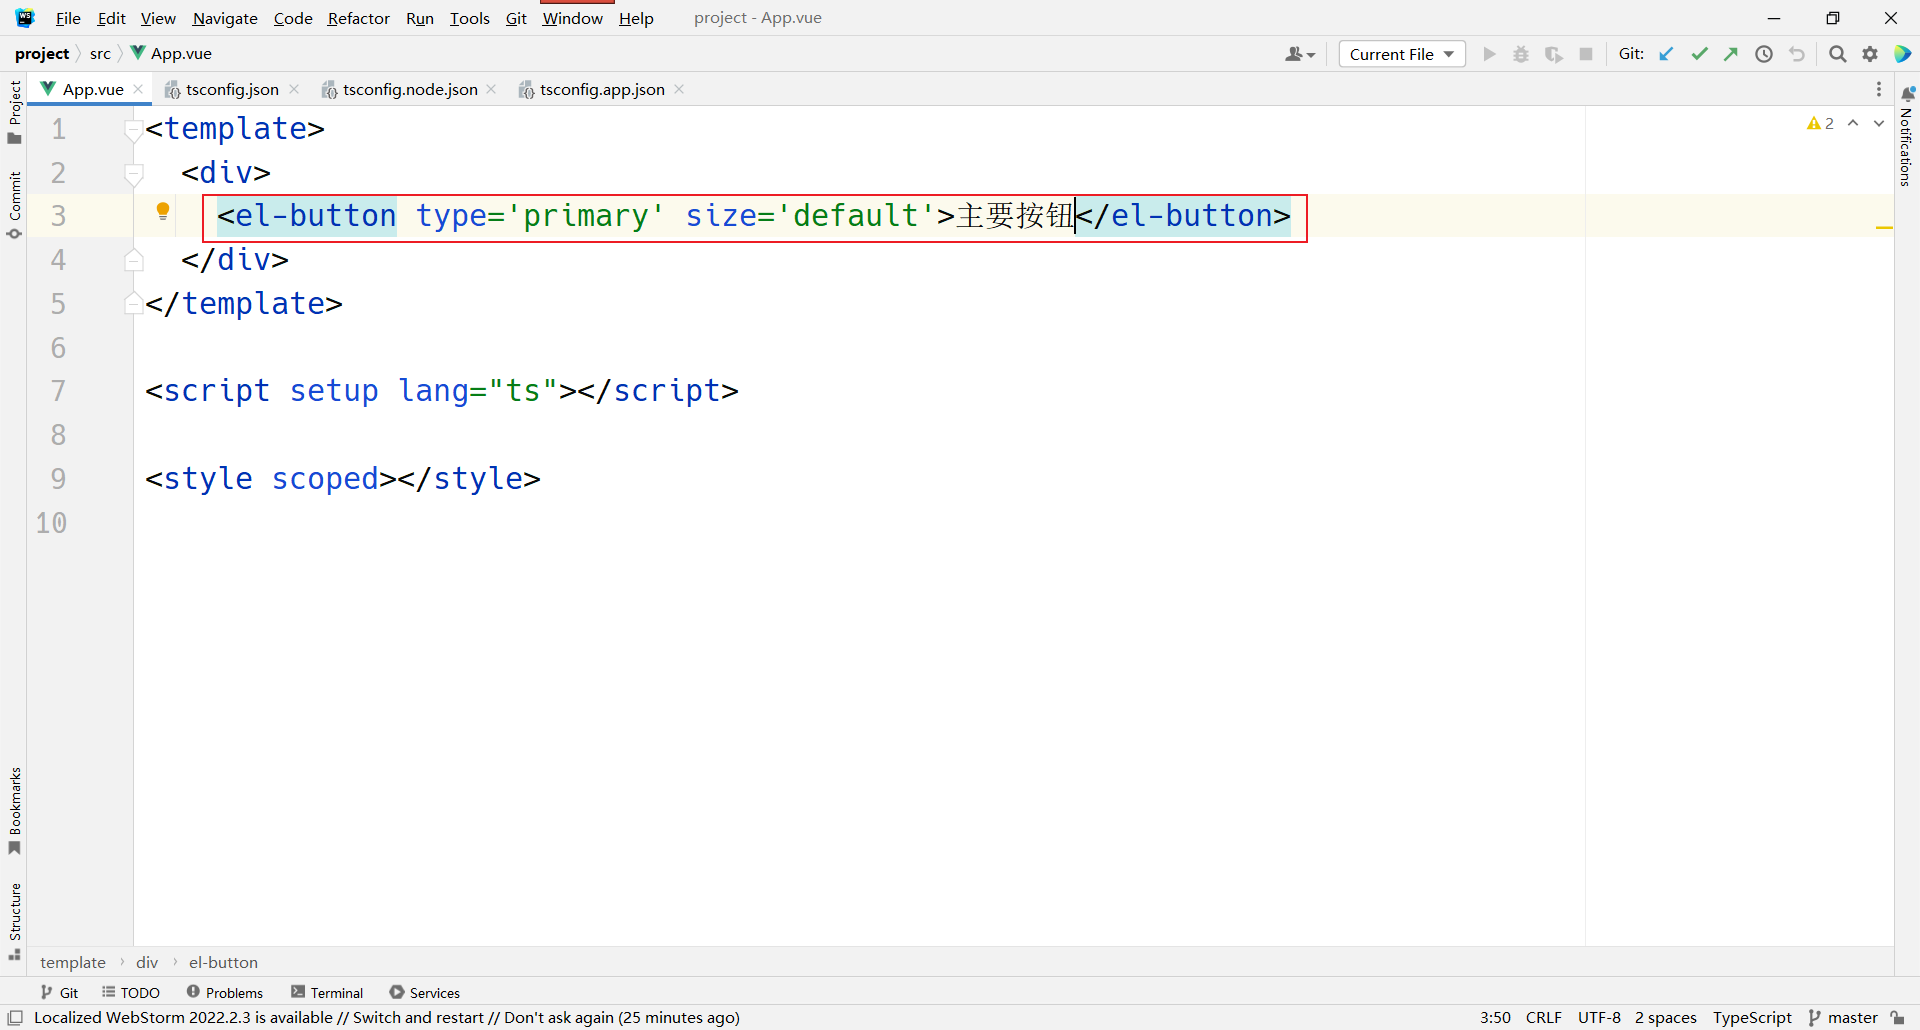Click fold end marker on line 4
1920x1030 pixels.
tap(133, 260)
